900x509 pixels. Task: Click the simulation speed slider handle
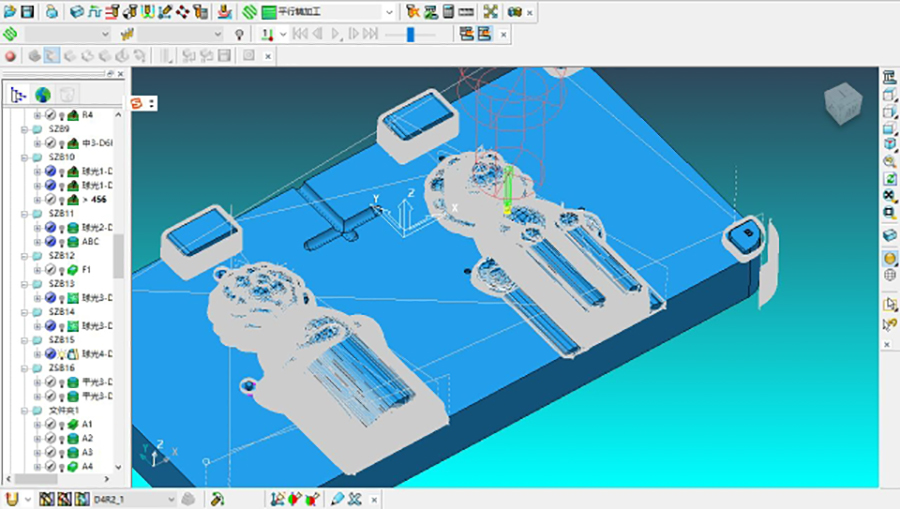[x=411, y=34]
